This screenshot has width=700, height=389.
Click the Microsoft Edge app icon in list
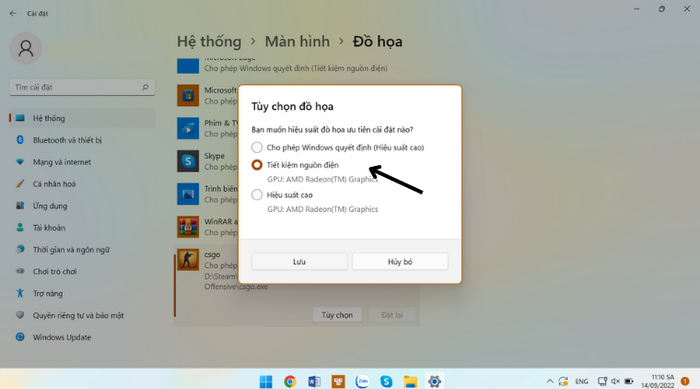(x=188, y=66)
